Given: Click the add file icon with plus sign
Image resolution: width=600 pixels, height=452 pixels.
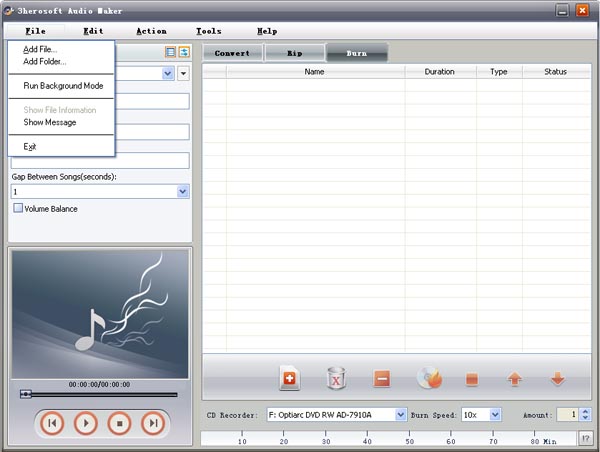Looking at the screenshot, I should click(x=290, y=379).
